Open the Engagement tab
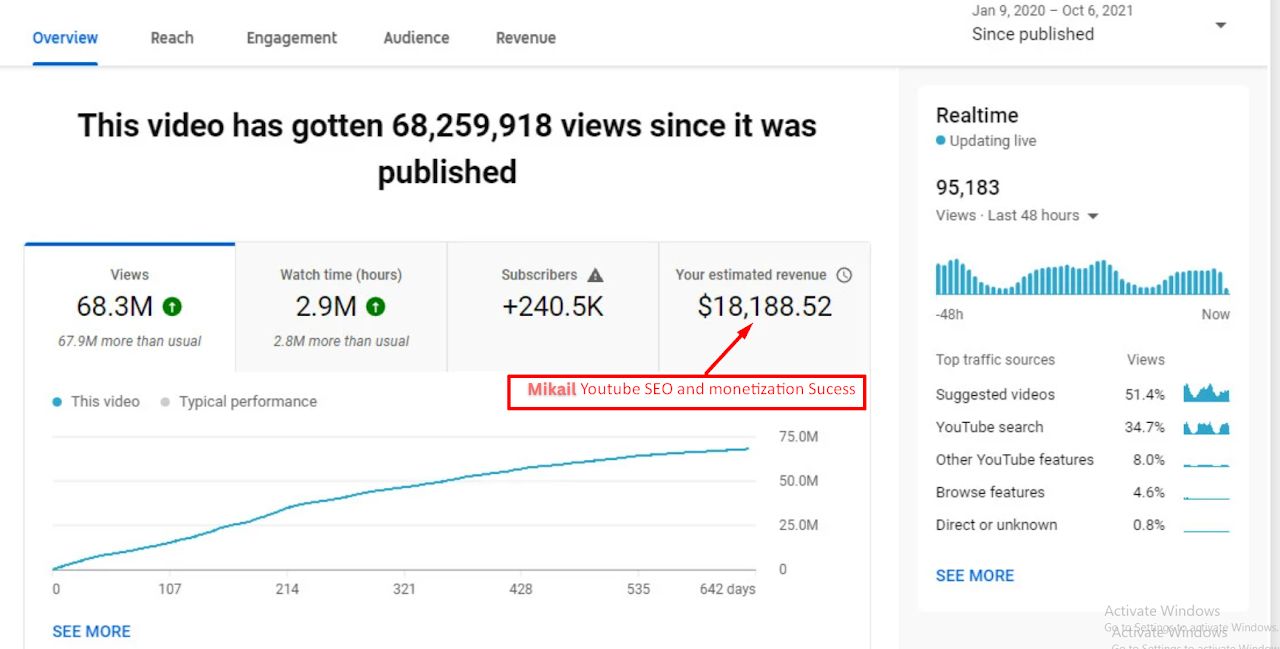Viewport: 1280px width, 649px height. click(x=292, y=38)
